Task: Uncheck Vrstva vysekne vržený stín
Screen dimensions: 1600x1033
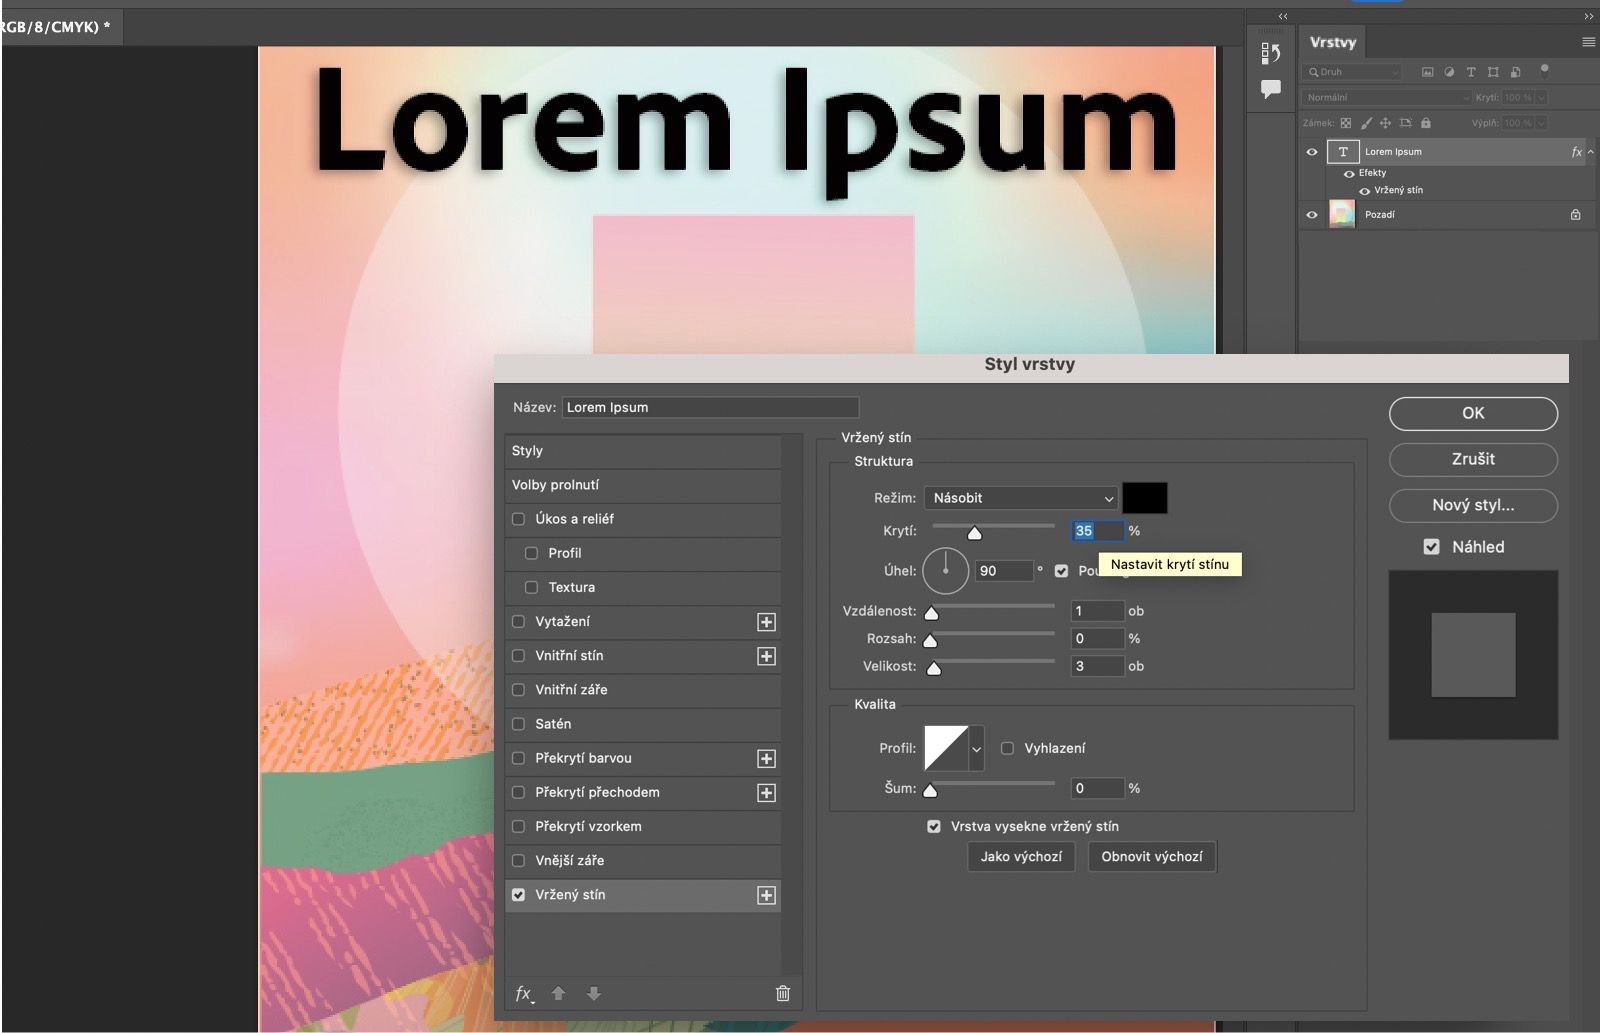Action: [x=934, y=826]
